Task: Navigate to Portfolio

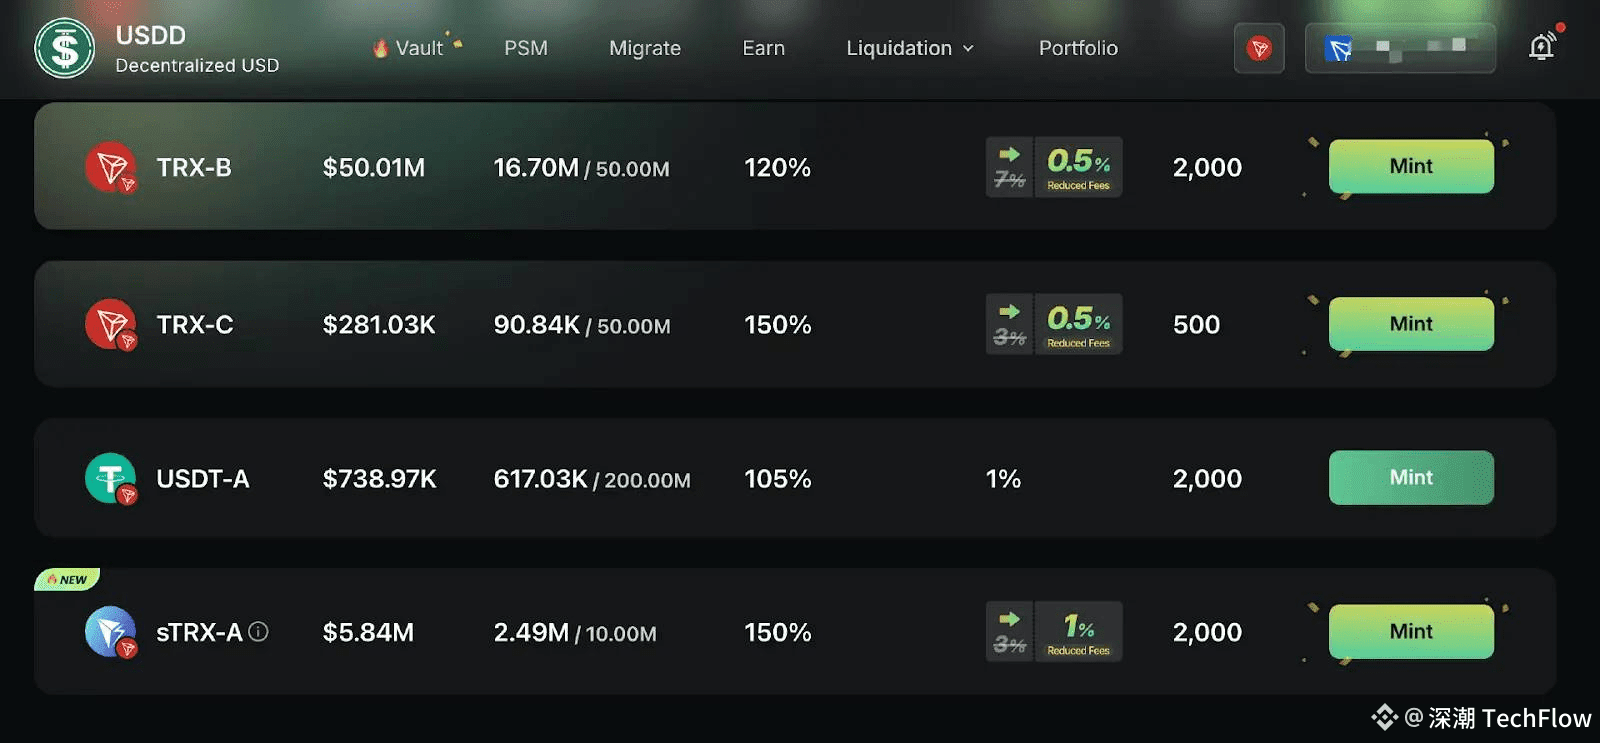Action: (1078, 48)
